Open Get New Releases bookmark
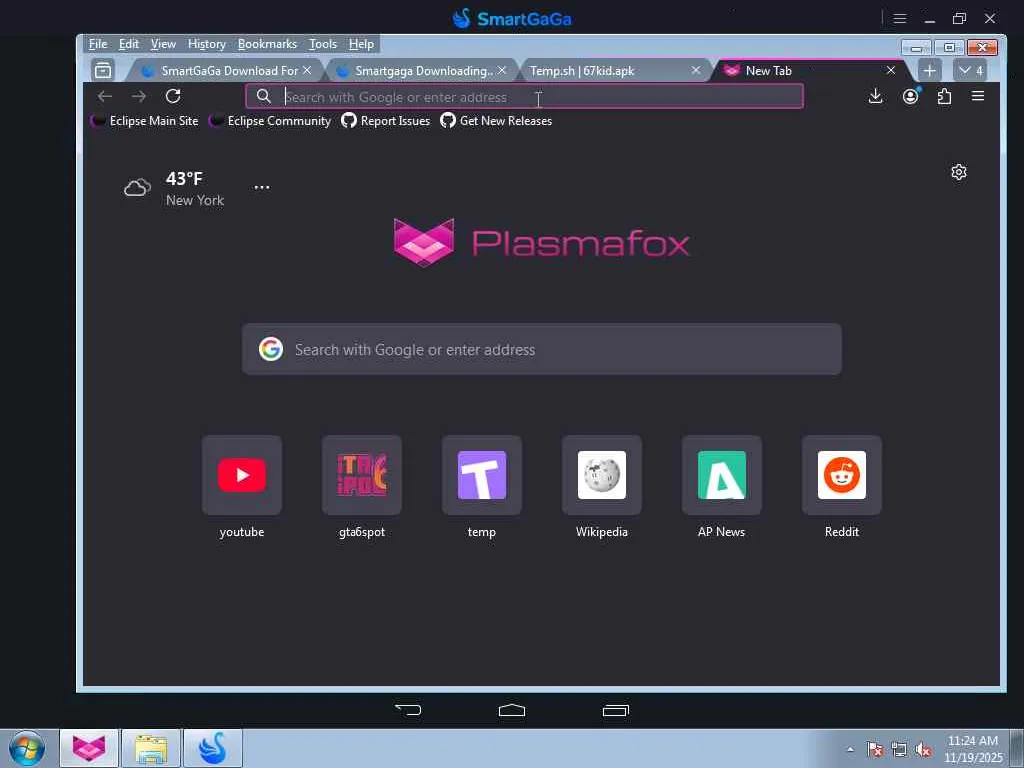Image resolution: width=1024 pixels, height=768 pixels. 496,121
